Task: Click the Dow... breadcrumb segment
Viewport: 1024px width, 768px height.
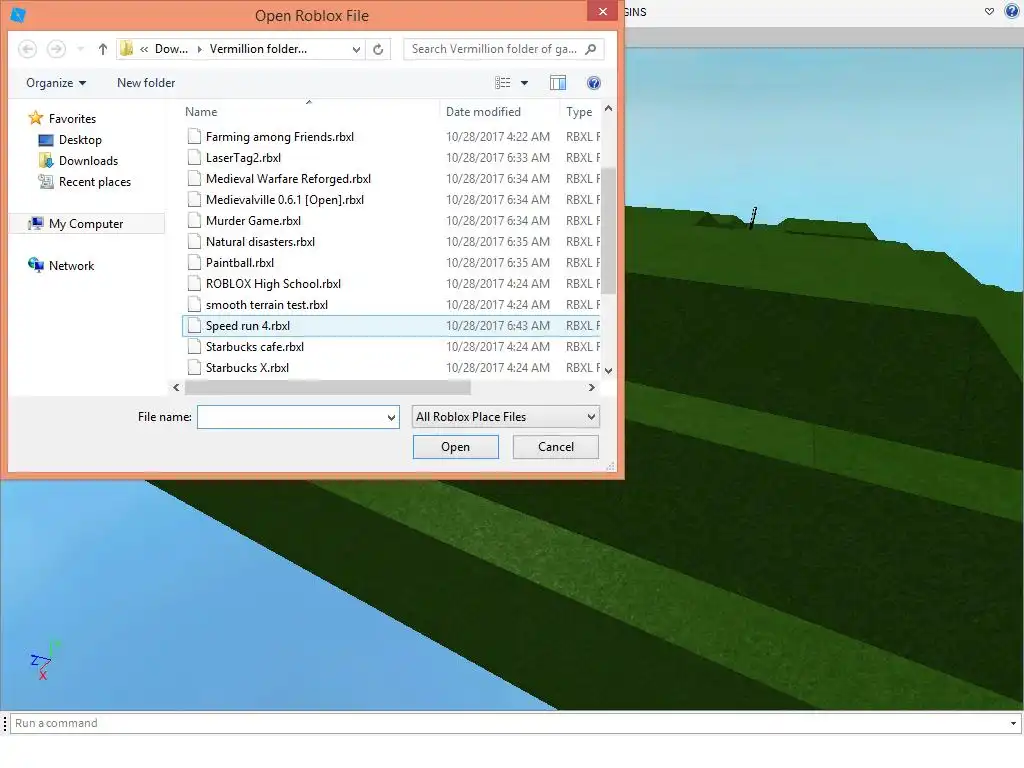Action: [x=171, y=49]
